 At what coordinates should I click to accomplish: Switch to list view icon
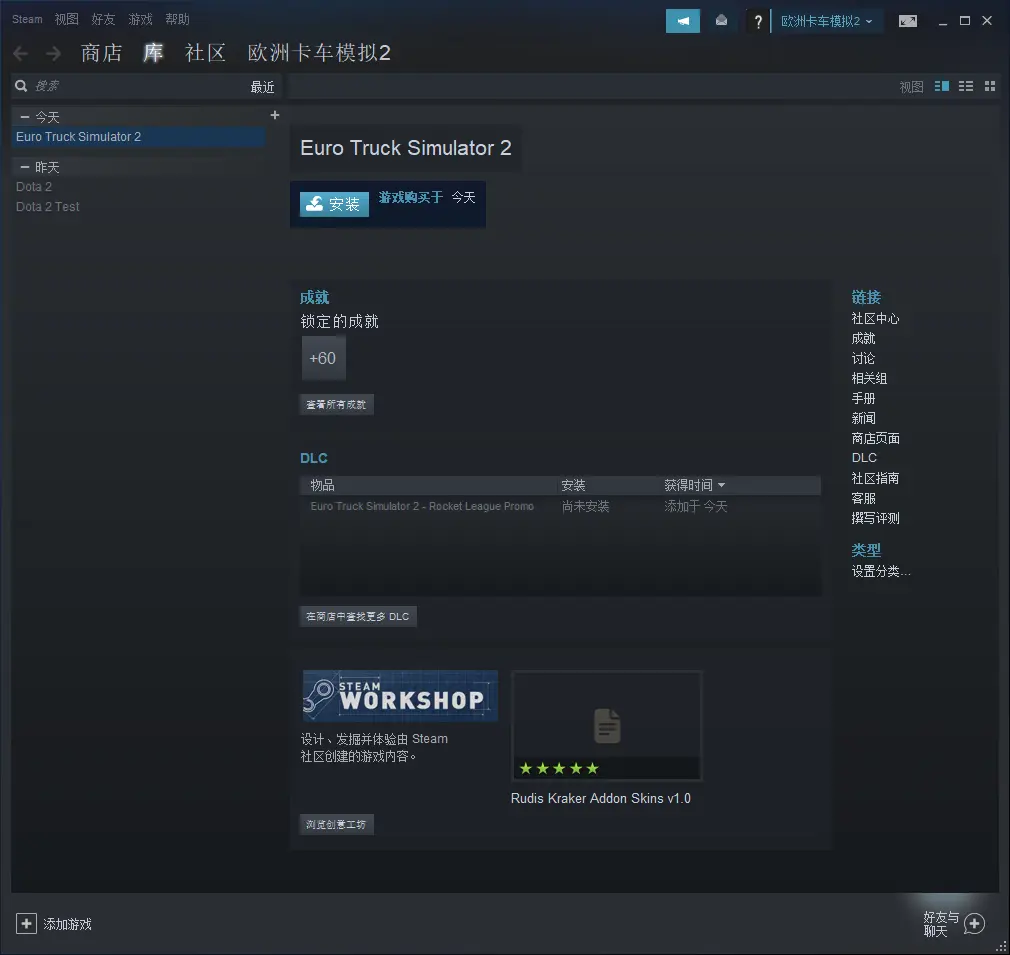pyautogui.click(x=966, y=86)
